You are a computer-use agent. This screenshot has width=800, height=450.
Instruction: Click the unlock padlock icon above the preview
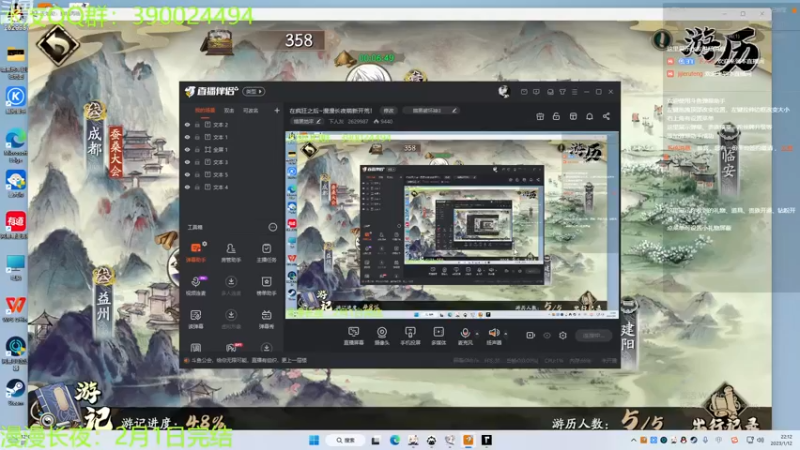point(556,116)
